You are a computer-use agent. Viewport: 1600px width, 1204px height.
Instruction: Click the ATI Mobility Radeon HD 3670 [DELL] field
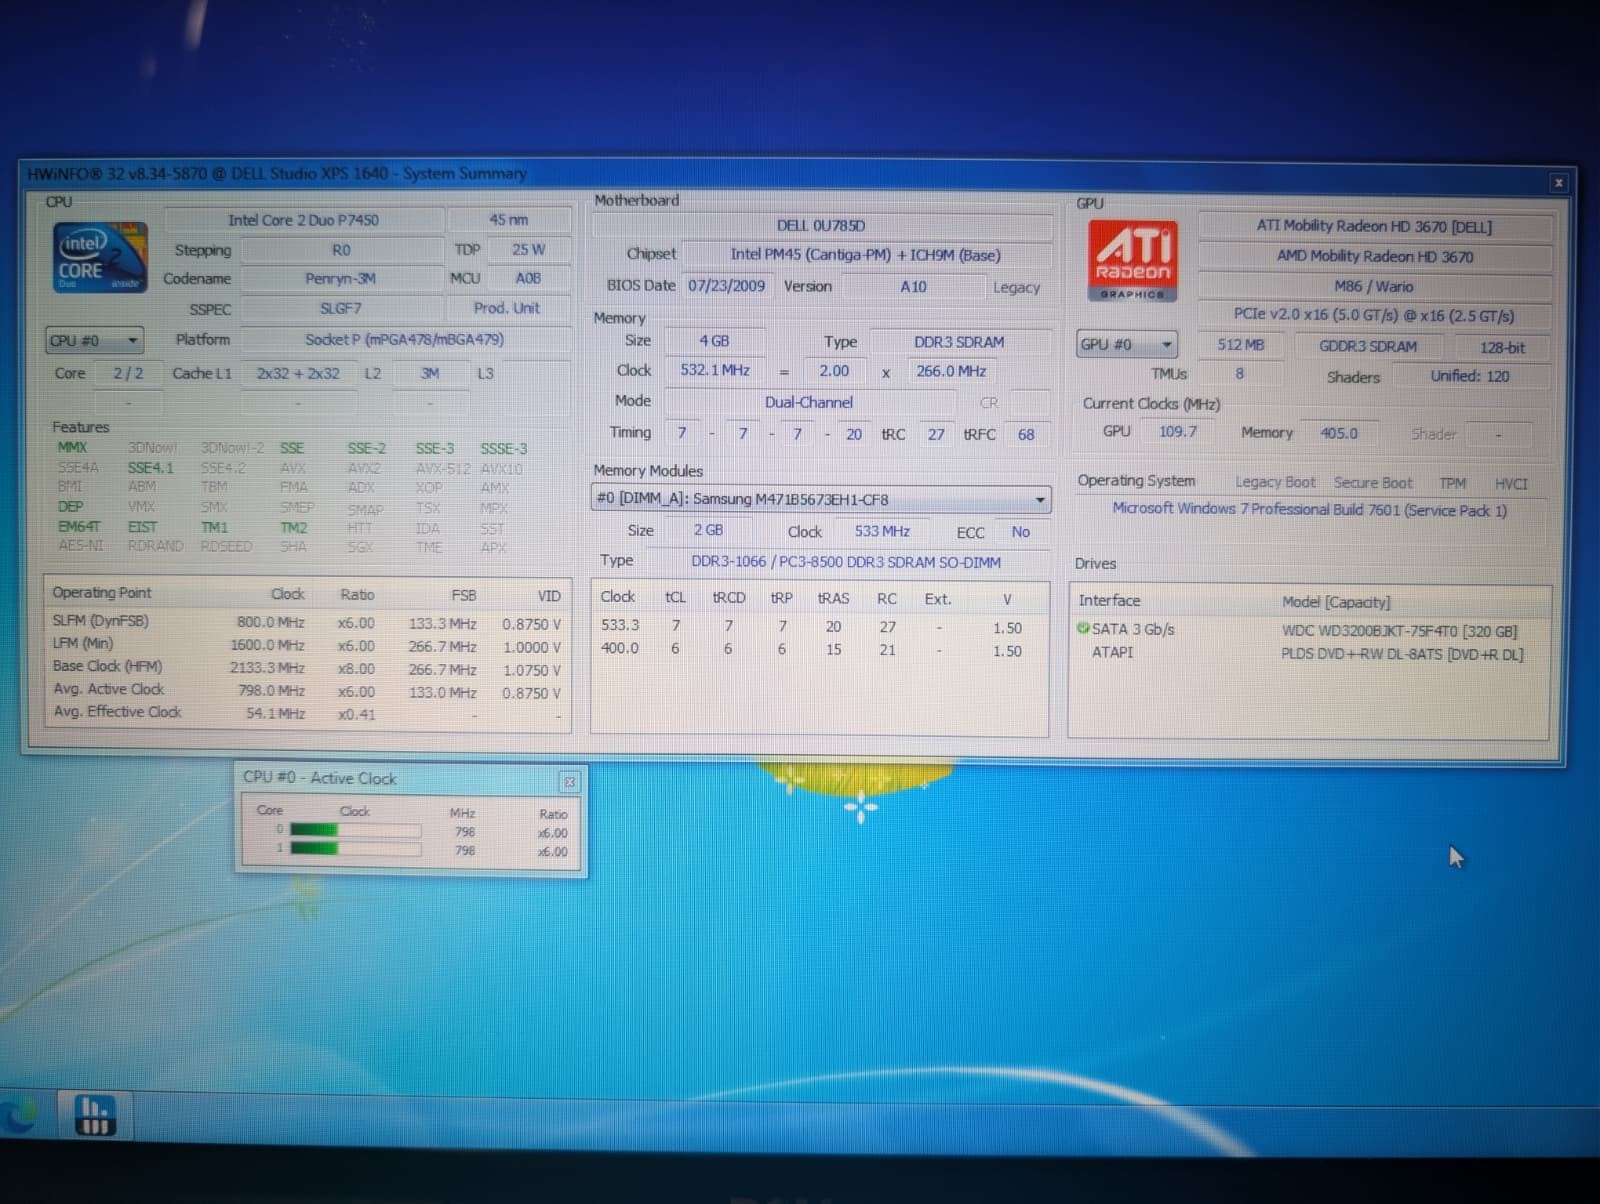[x=1374, y=226]
